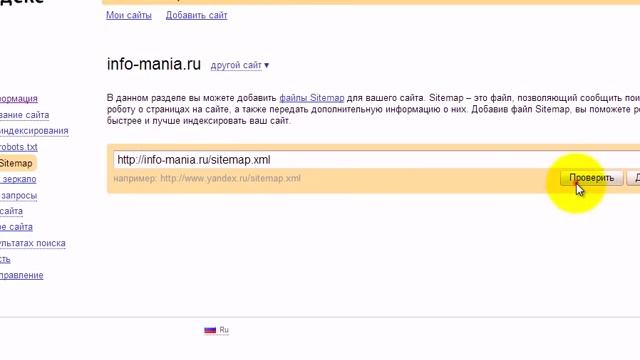The height and width of the screenshot is (360, 640).
Task: Open the Ru language selector
Action: pos(224,330)
